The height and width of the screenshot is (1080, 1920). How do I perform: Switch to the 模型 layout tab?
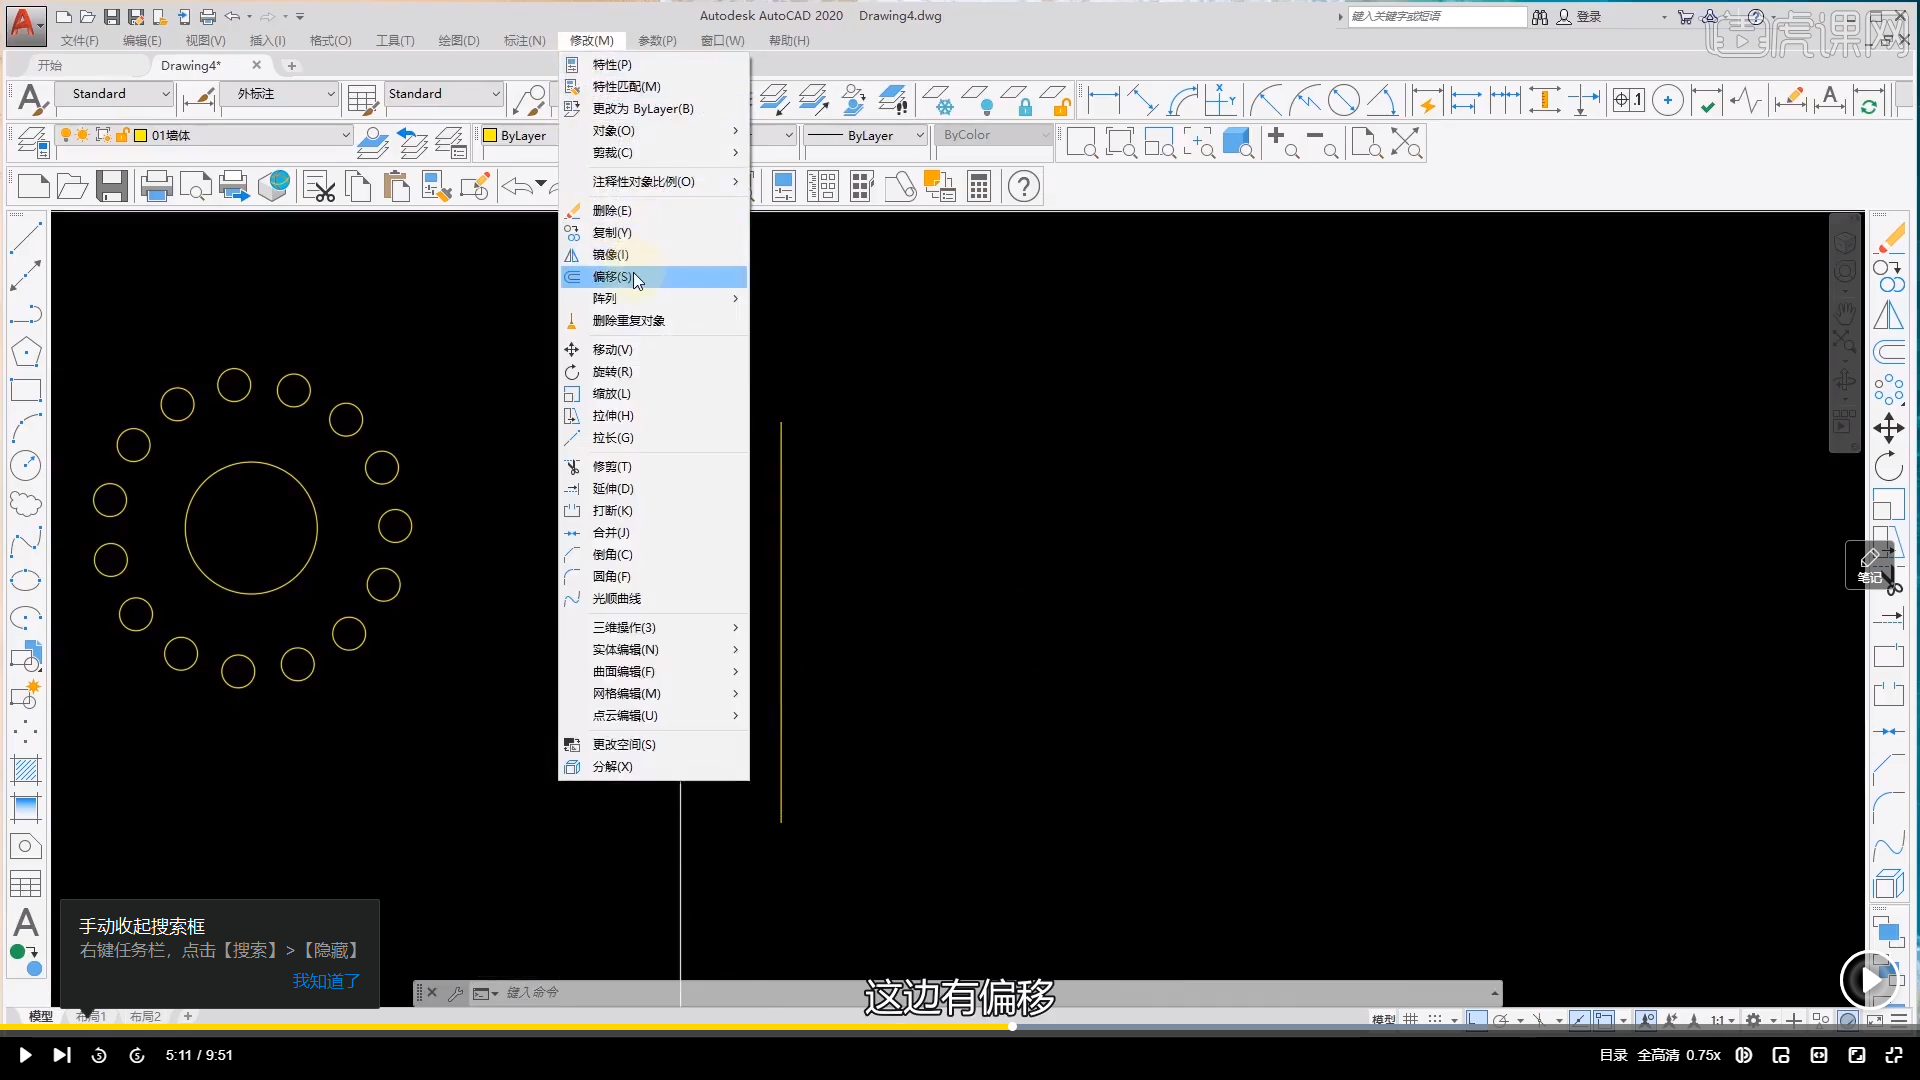(41, 1016)
